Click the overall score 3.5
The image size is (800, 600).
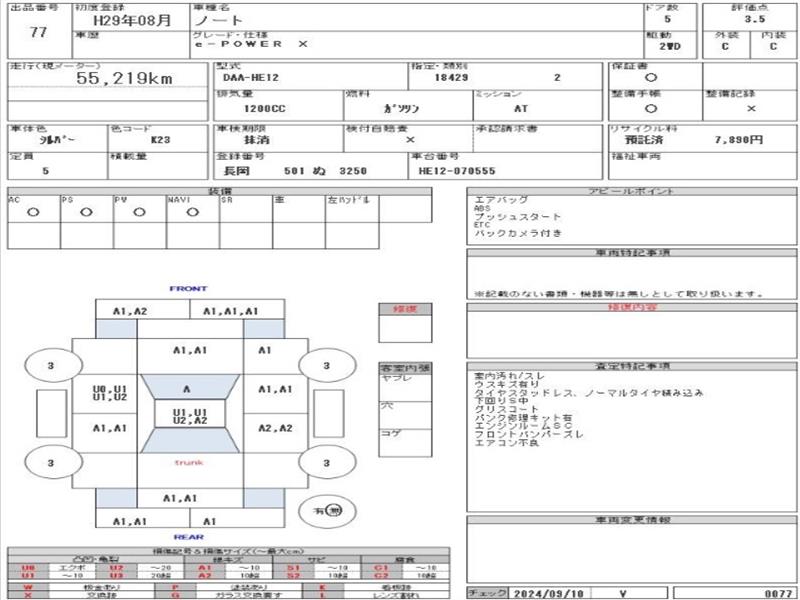pyautogui.click(x=755, y=19)
